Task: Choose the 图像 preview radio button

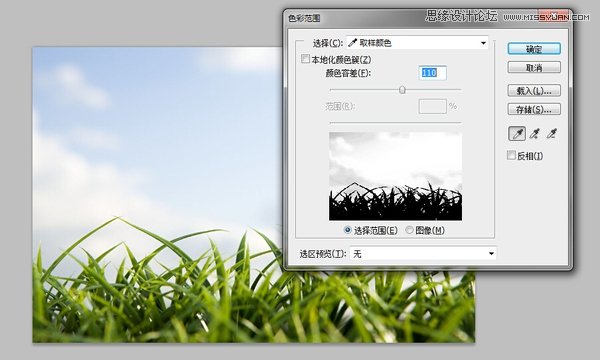Action: 409,230
